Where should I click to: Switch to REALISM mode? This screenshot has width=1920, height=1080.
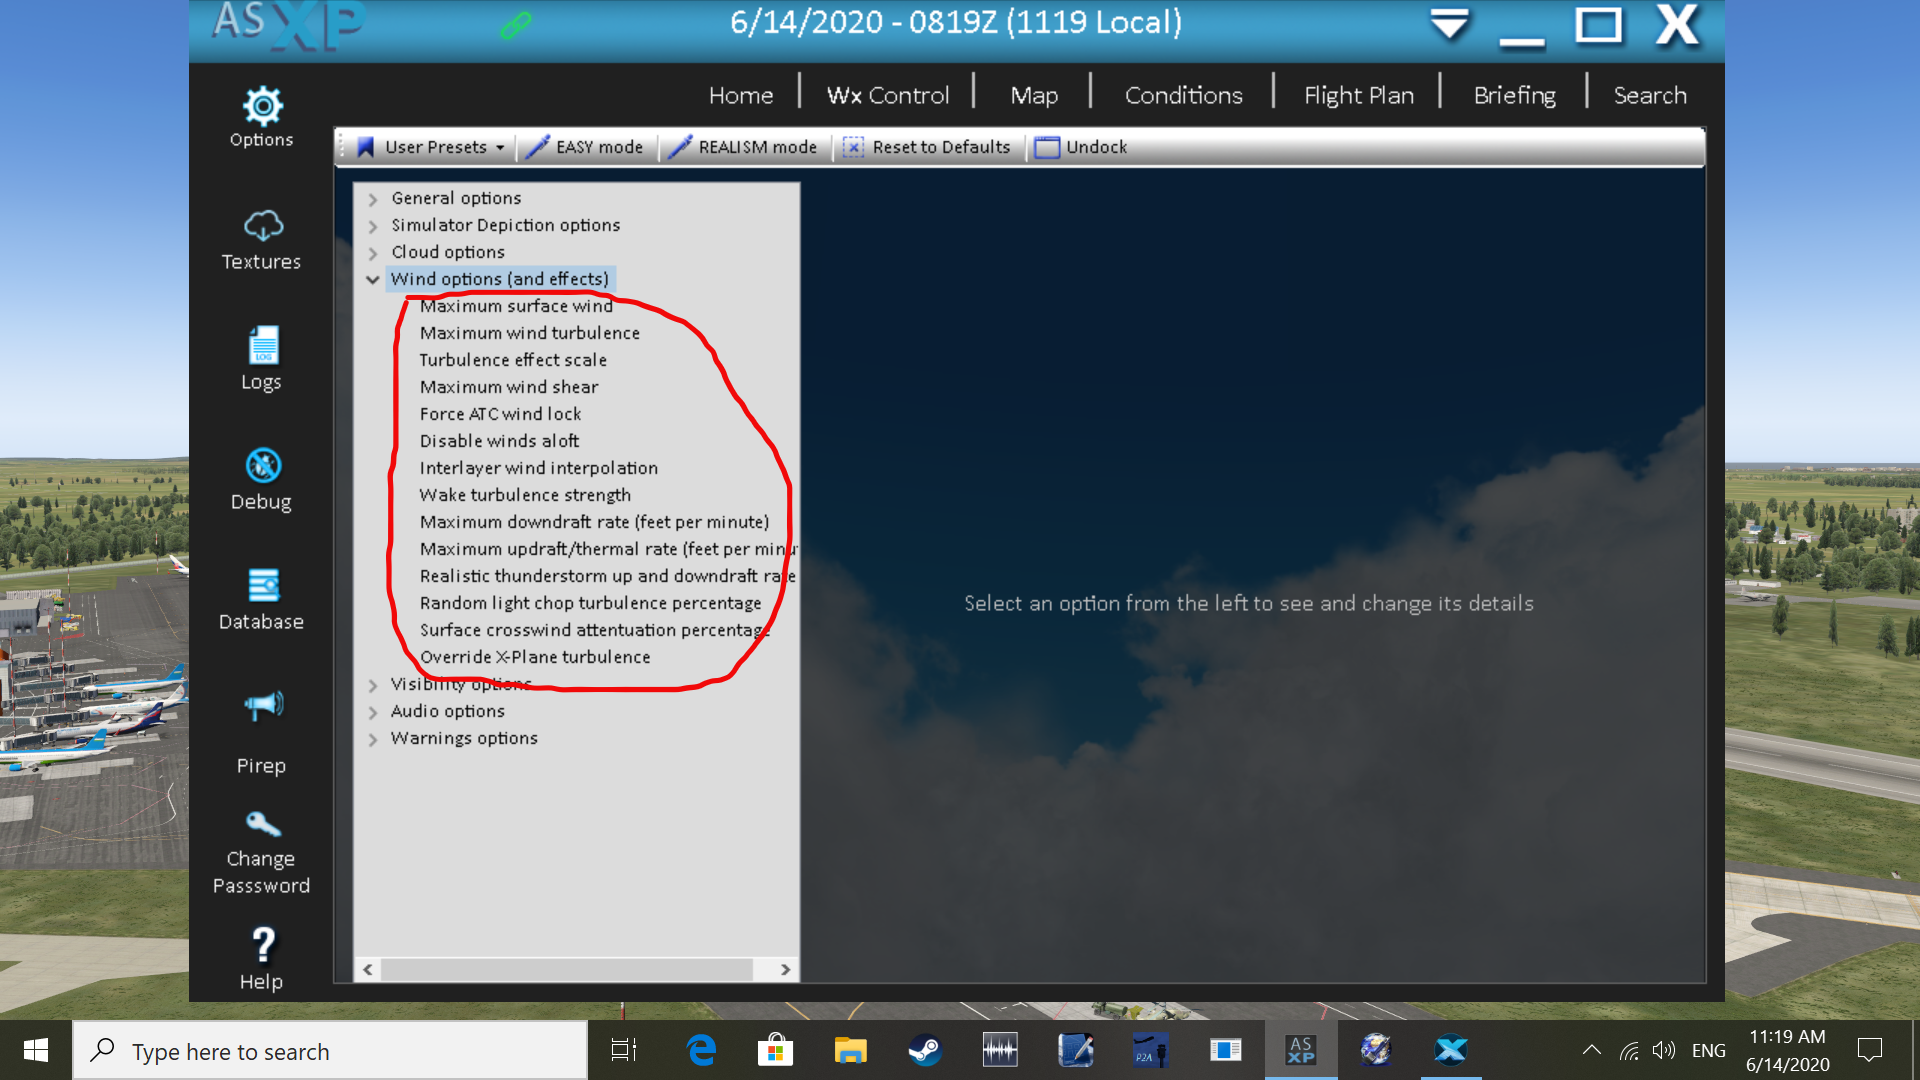[x=744, y=146]
